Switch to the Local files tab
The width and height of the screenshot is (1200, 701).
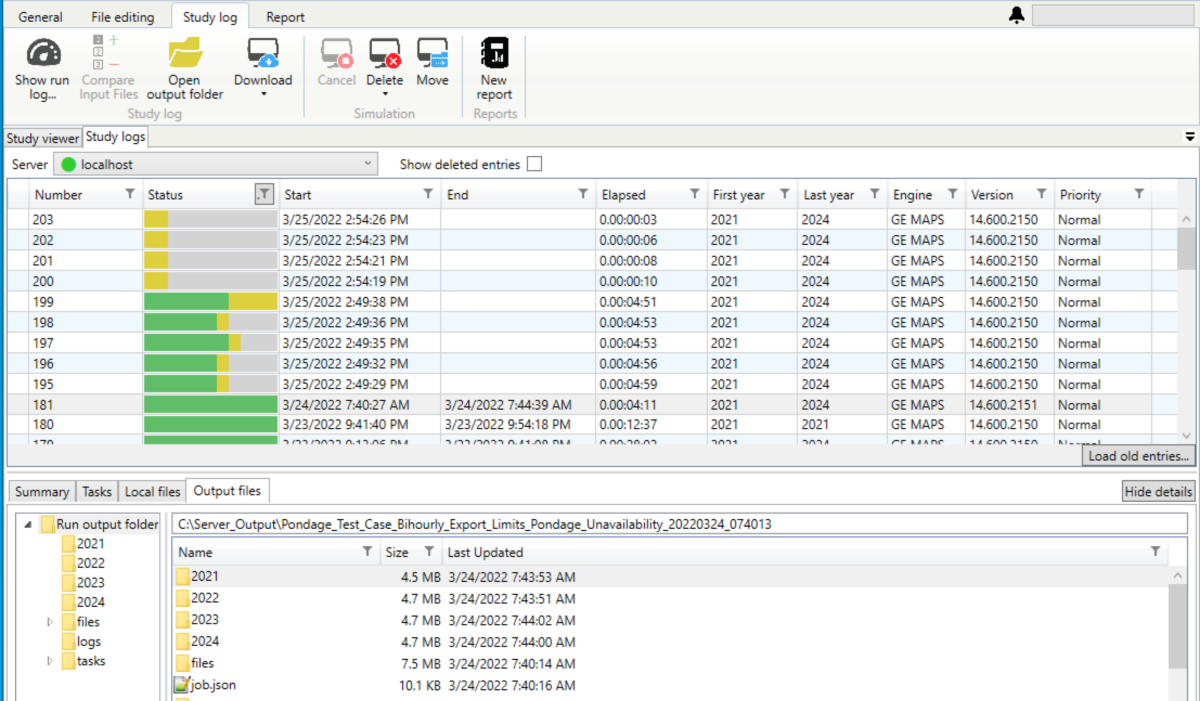click(152, 491)
